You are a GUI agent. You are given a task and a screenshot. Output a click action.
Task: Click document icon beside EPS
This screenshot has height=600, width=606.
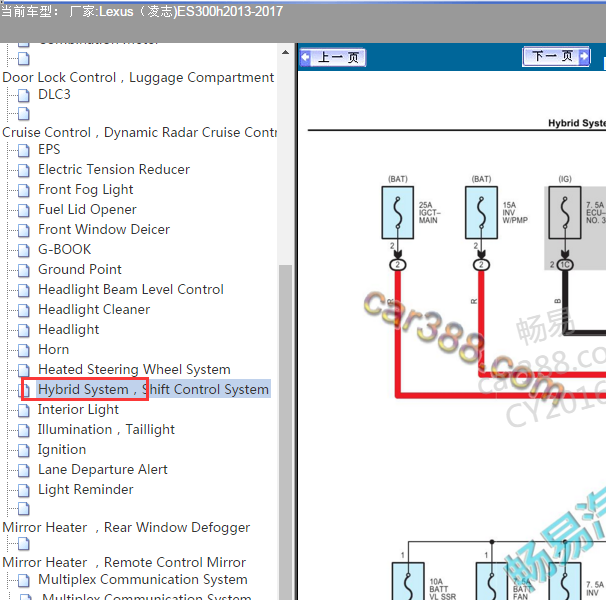(24, 150)
